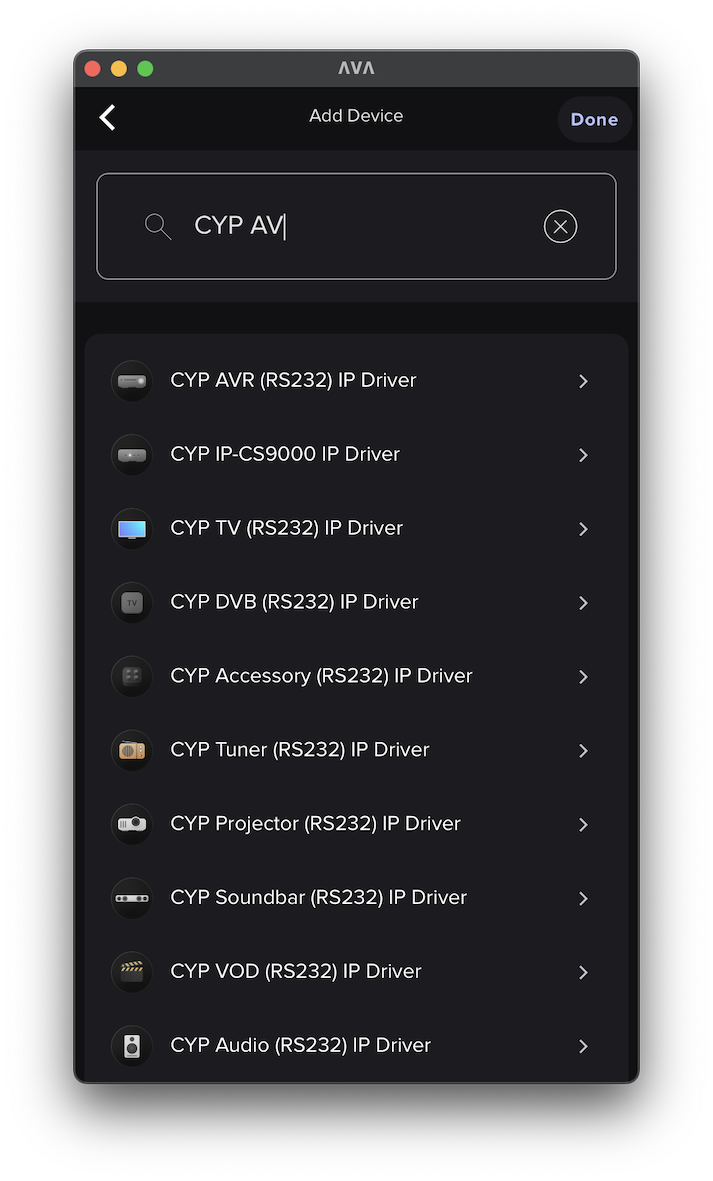Select CYP TV (RS232) IP Driver
713x1181 pixels.
(286, 528)
